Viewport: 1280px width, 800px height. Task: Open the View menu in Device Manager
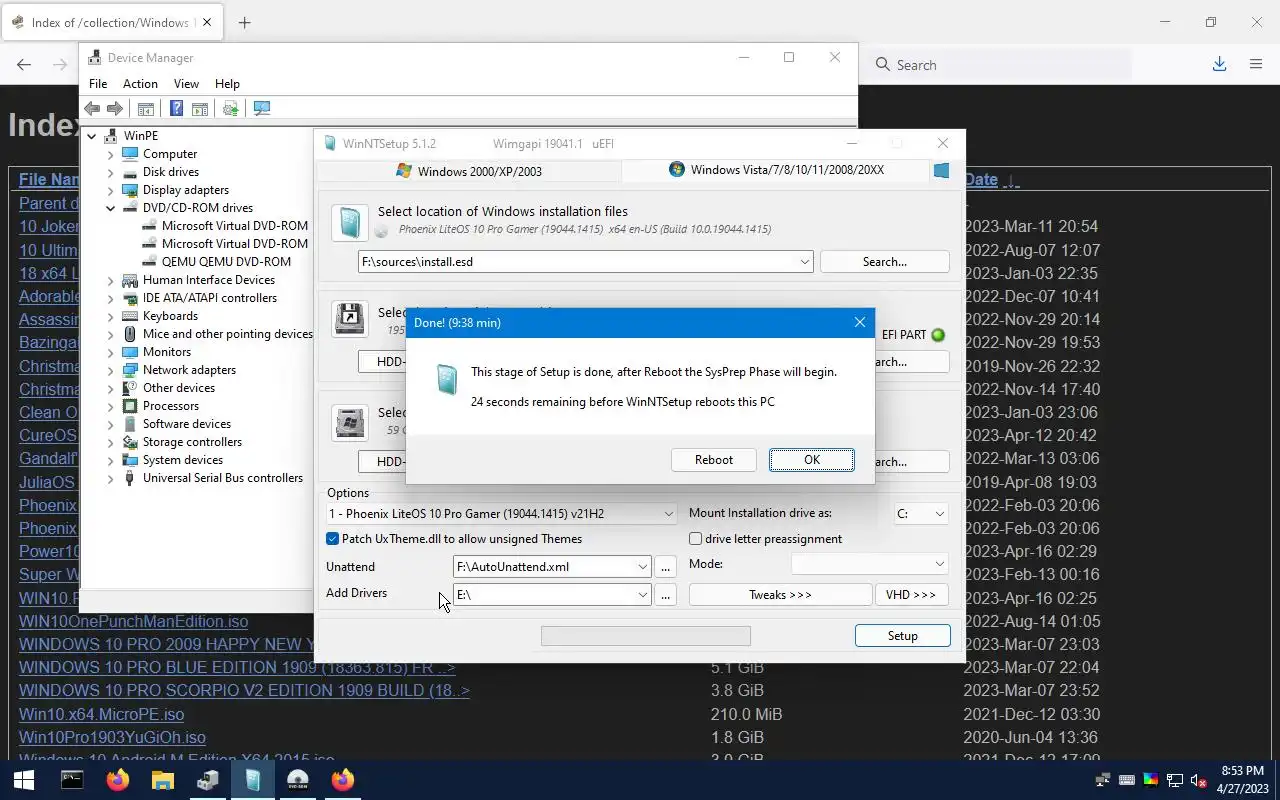coord(186,84)
